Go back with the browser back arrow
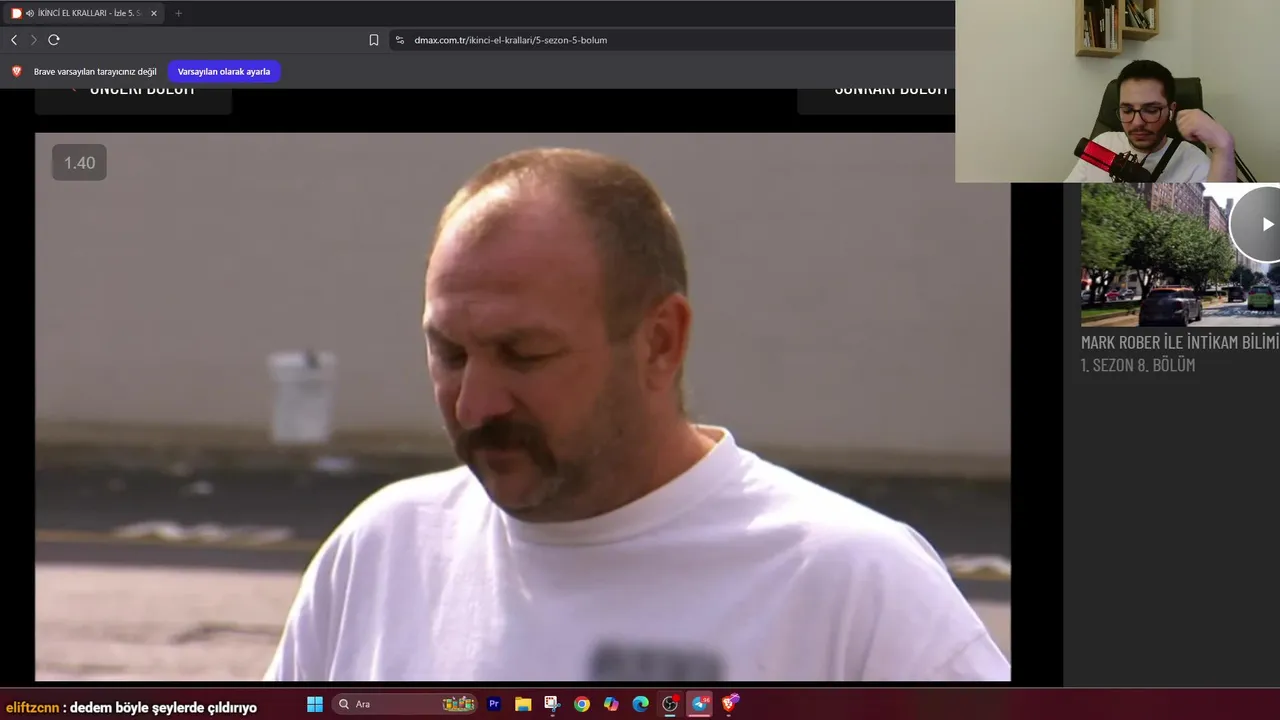 coord(14,40)
